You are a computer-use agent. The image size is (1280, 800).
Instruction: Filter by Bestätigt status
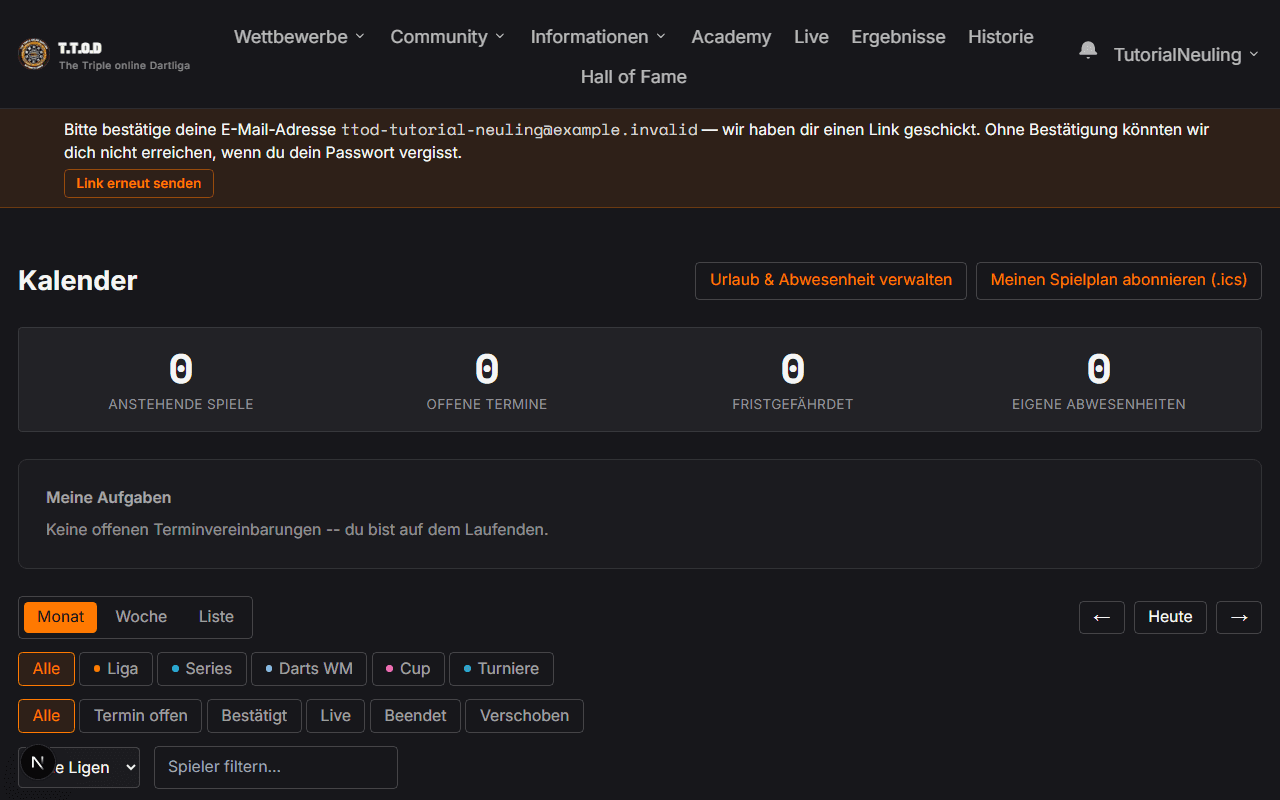(x=254, y=716)
